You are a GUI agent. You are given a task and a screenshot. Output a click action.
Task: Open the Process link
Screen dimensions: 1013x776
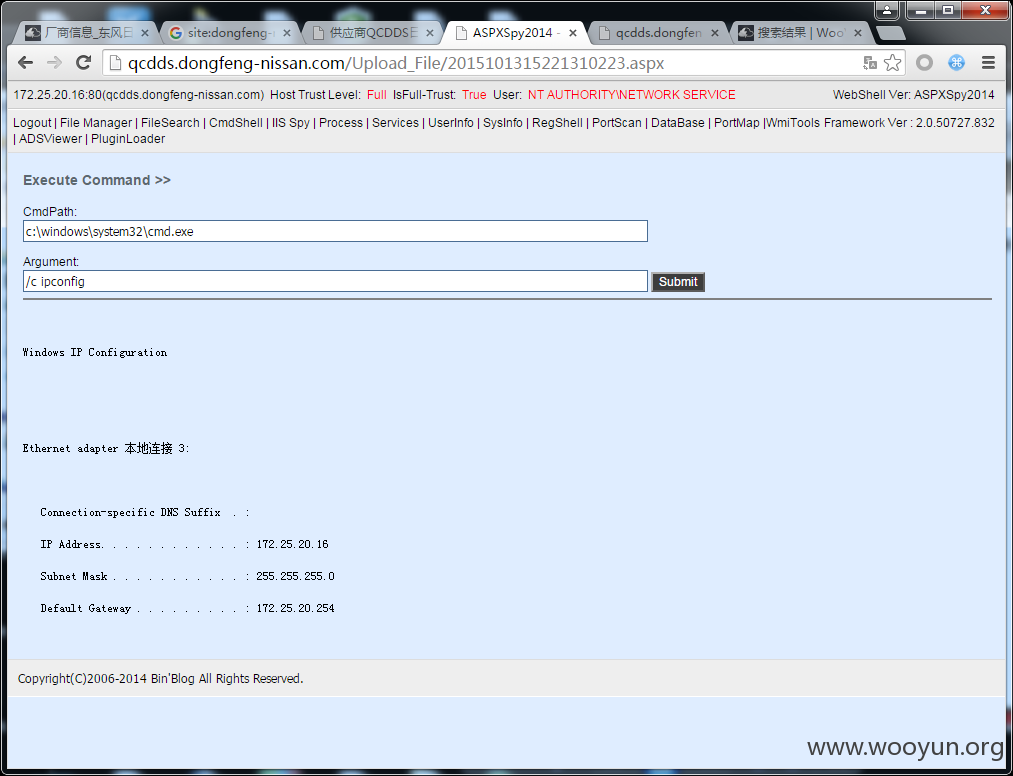340,123
